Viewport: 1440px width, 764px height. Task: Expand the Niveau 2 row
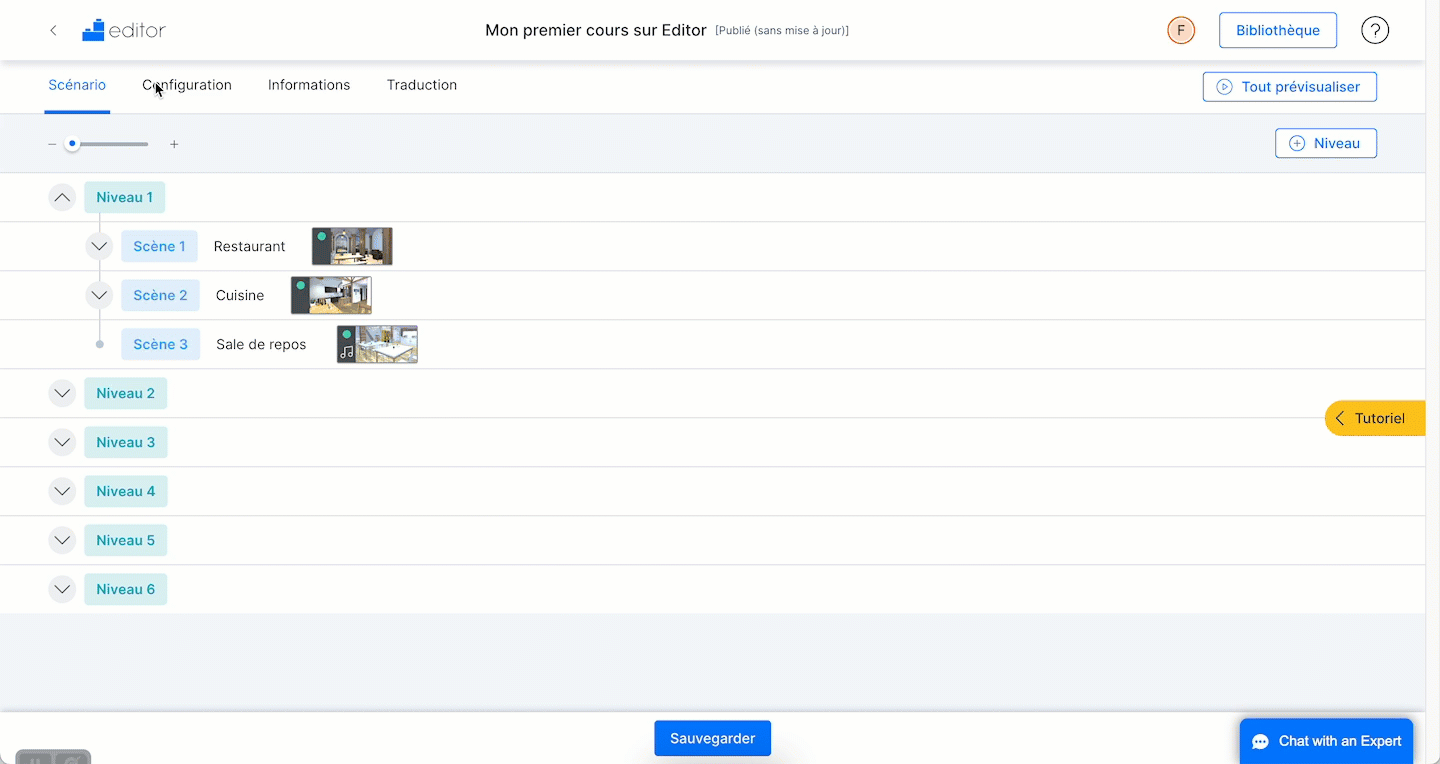point(62,393)
